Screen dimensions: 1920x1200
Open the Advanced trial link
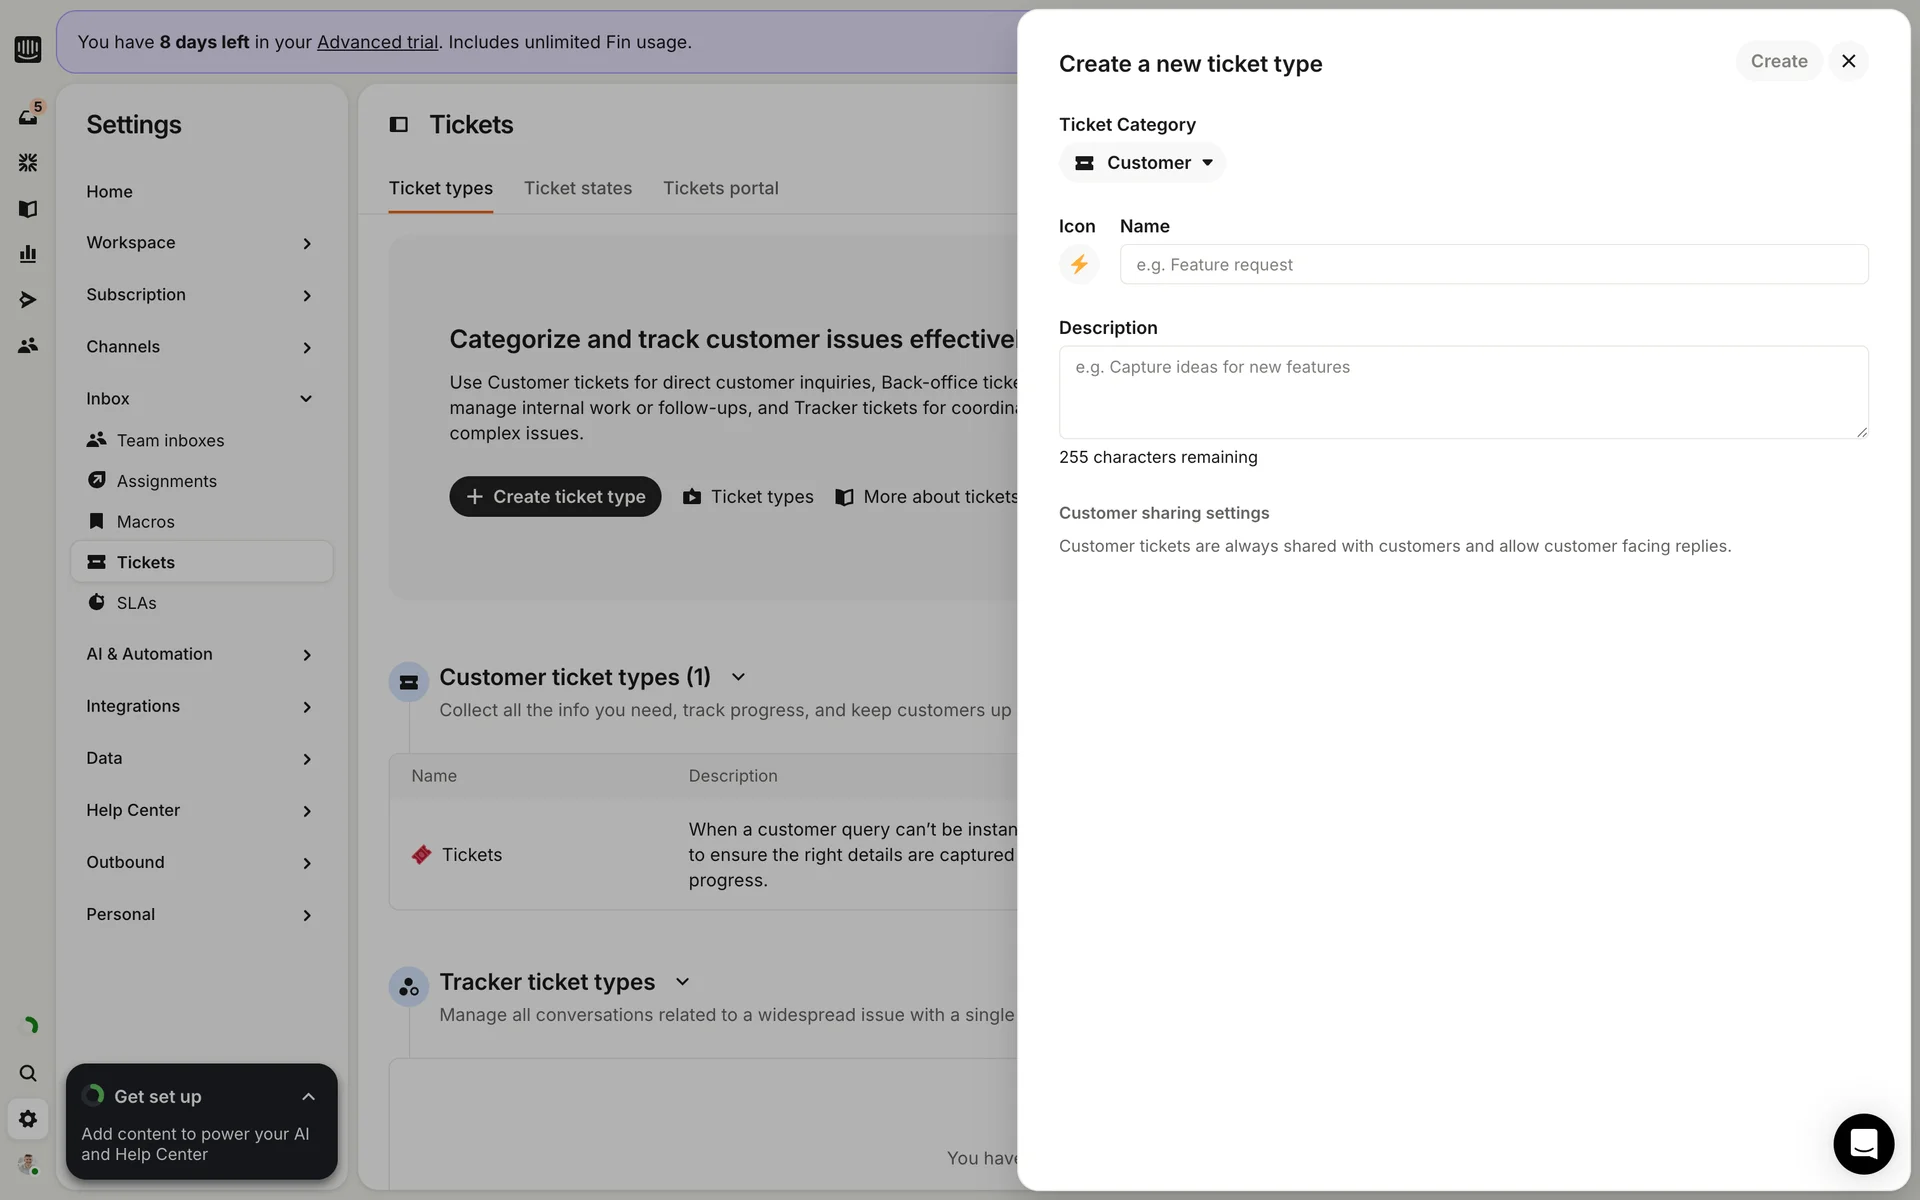coord(377,42)
